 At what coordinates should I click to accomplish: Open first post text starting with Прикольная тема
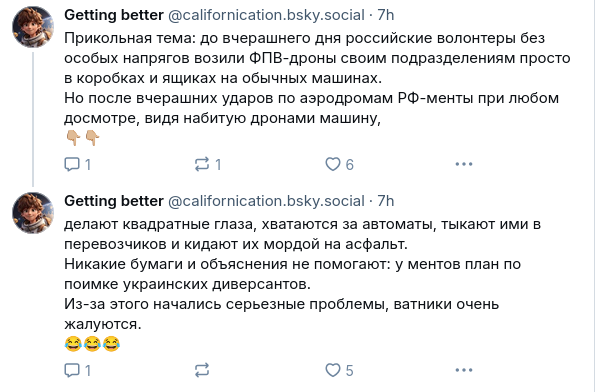coord(317,78)
